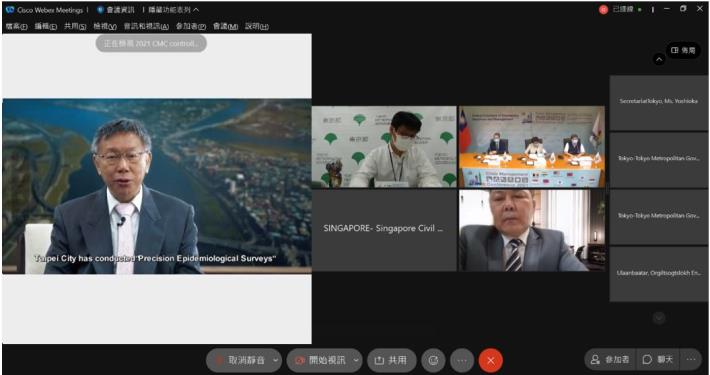Open the more options ellipsis in center controls
This screenshot has width=710, height=375.
pyautogui.click(x=462, y=361)
